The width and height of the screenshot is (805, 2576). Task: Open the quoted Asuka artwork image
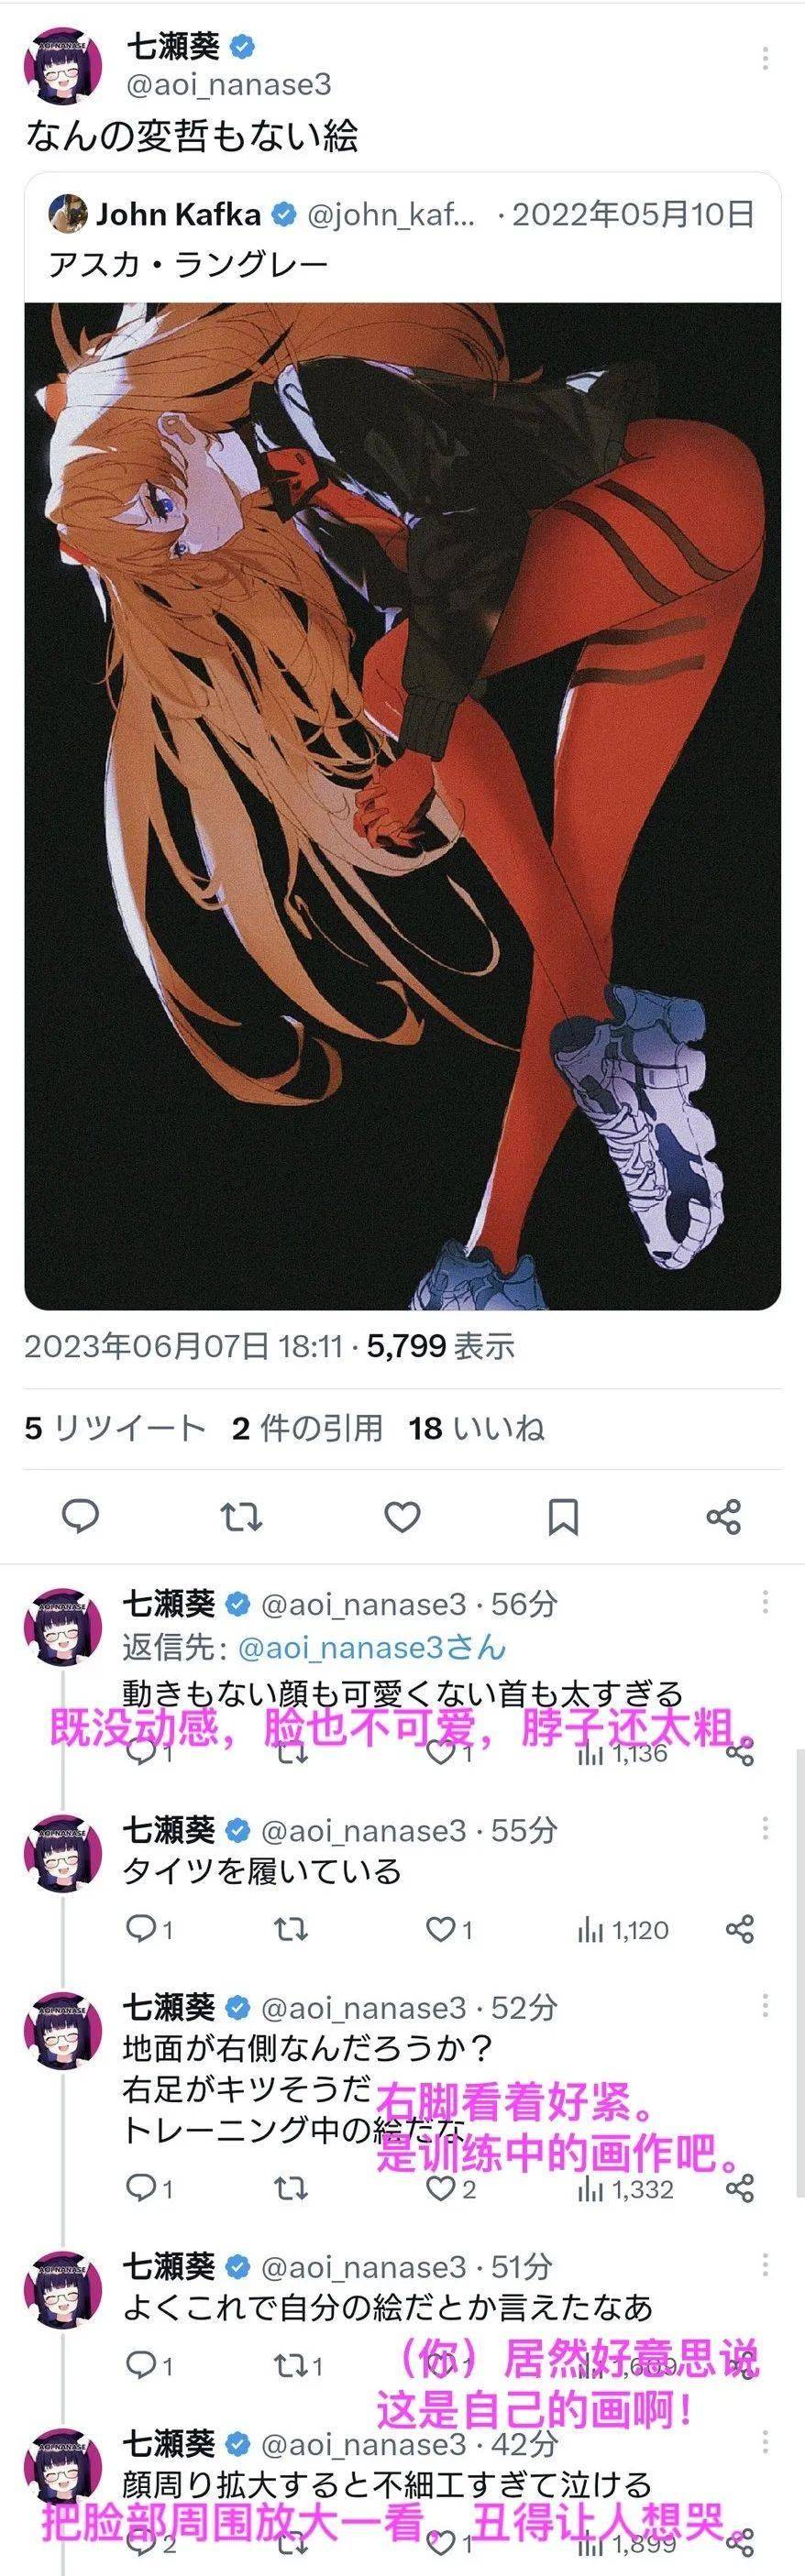click(402, 806)
